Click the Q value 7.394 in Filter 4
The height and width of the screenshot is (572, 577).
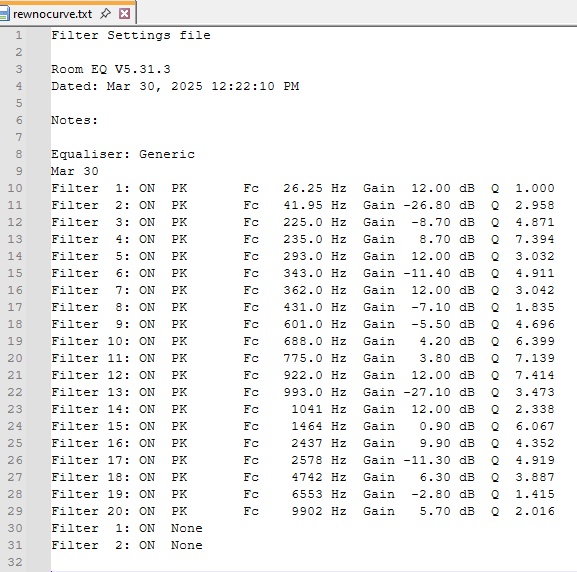click(535, 239)
